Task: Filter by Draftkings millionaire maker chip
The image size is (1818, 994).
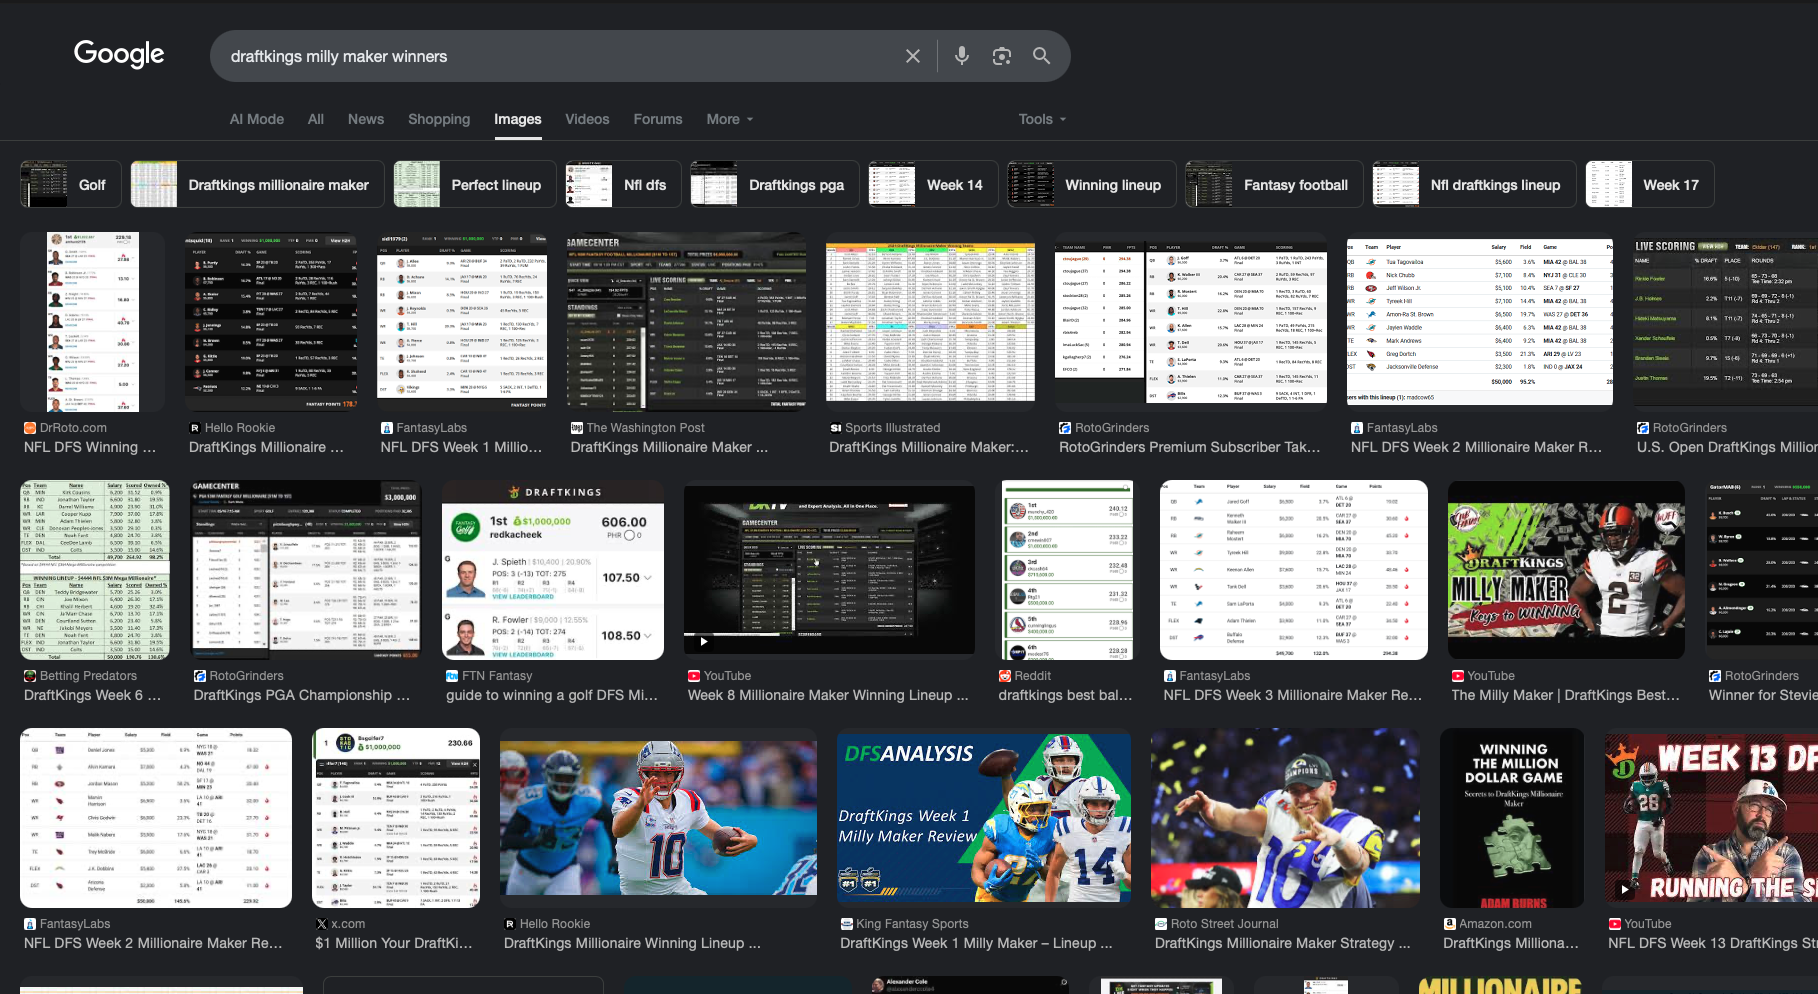Action: point(257,184)
